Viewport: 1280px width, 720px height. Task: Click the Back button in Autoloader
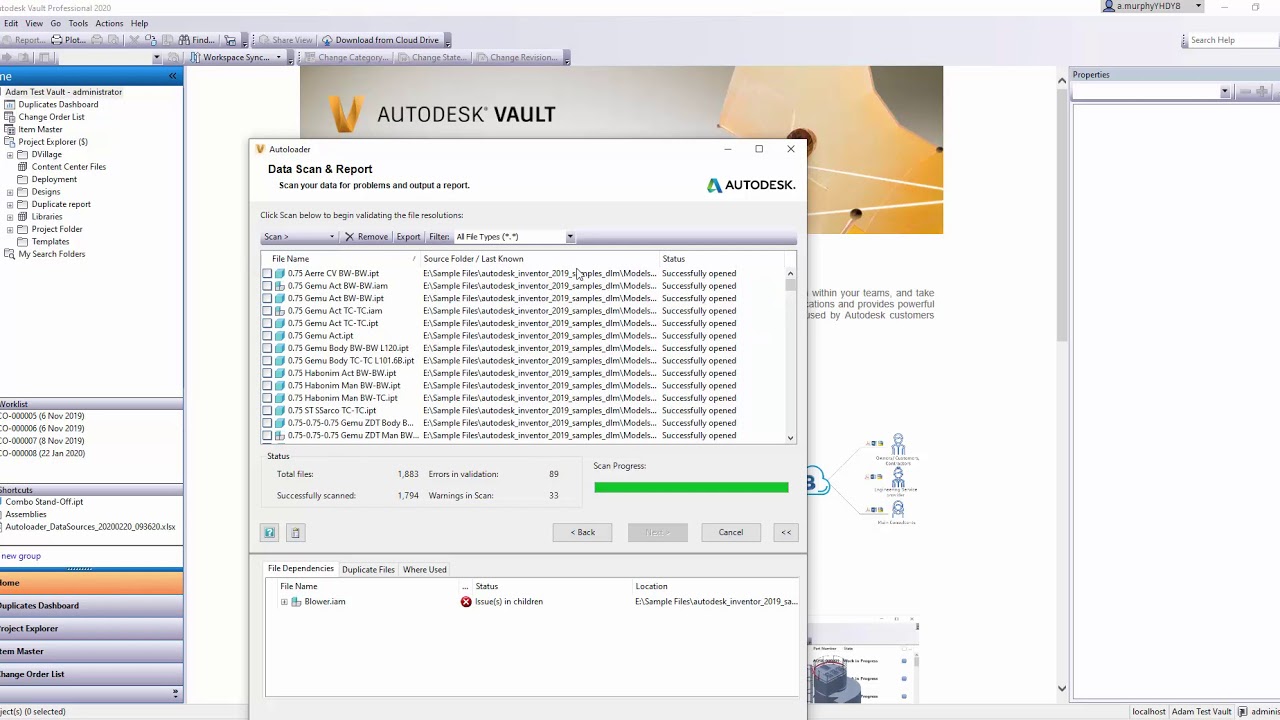pos(583,533)
